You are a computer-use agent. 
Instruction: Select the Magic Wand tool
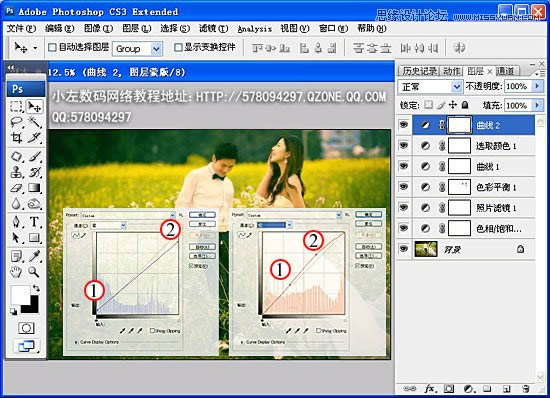pos(34,122)
